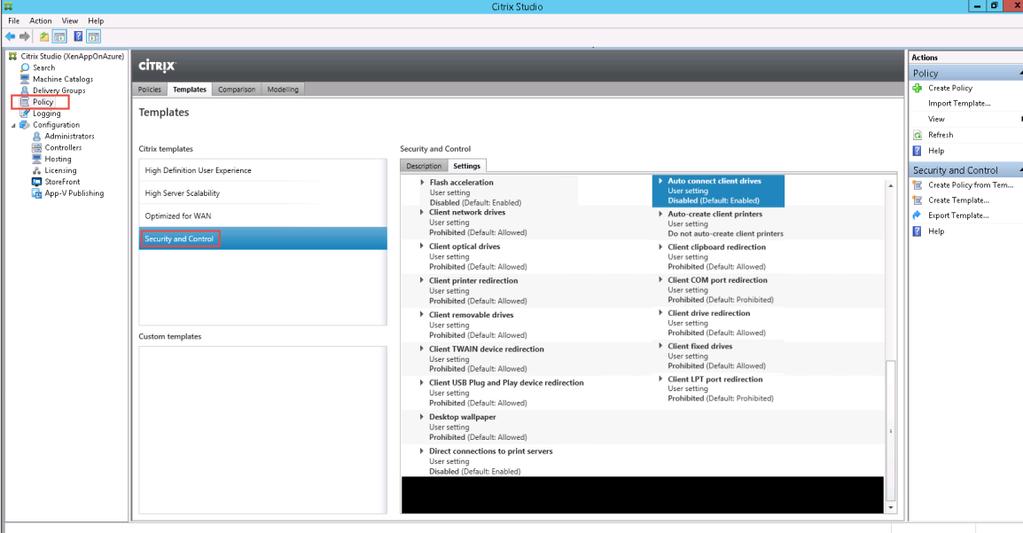Open the Action menu
This screenshot has width=1023, height=533.
[x=40, y=21]
